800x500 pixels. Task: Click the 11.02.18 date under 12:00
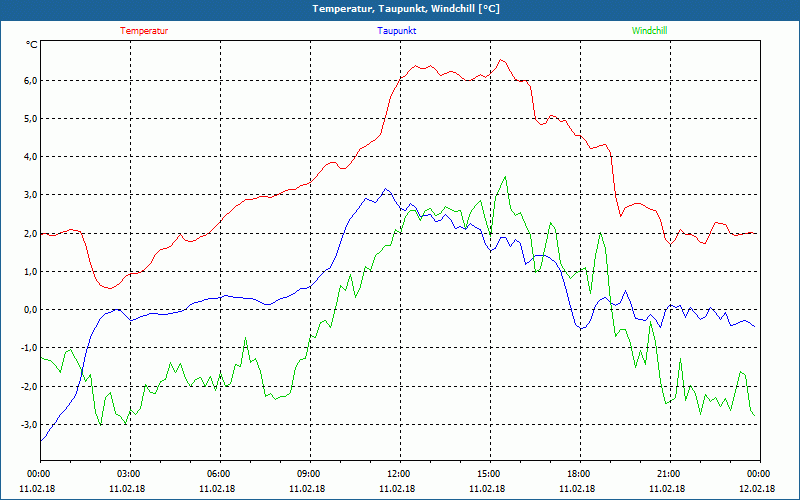pyautogui.click(x=397, y=489)
